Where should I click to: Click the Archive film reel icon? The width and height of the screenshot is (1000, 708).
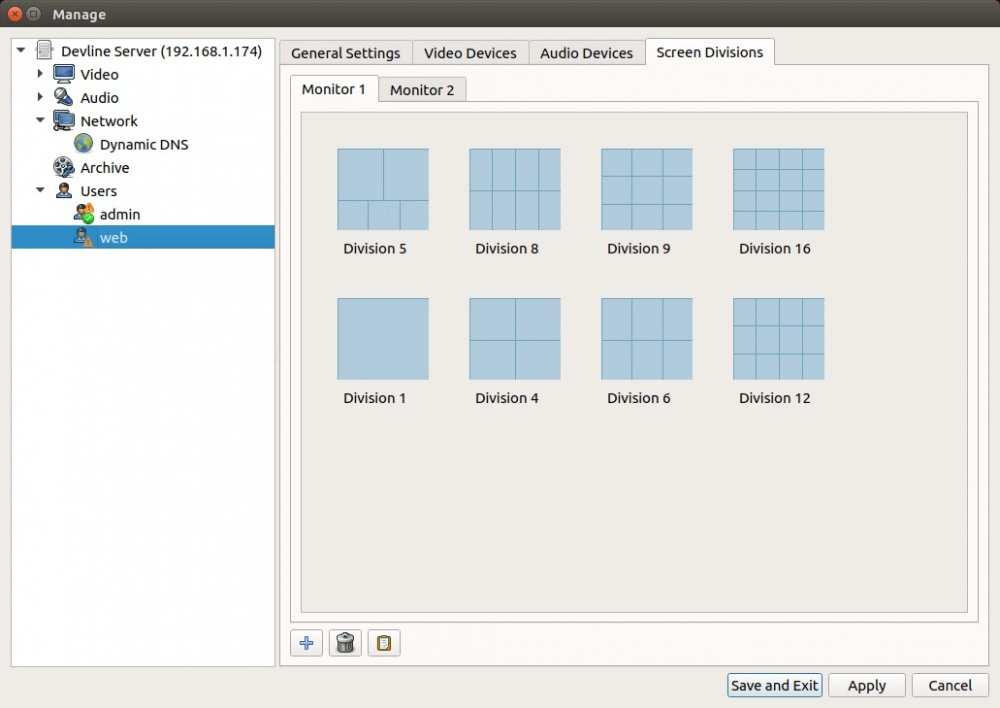coord(64,167)
